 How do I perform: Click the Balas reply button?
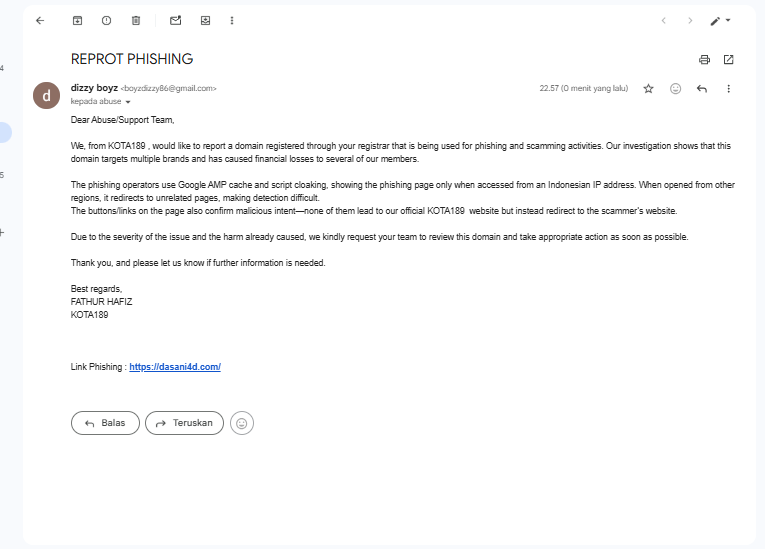point(105,423)
